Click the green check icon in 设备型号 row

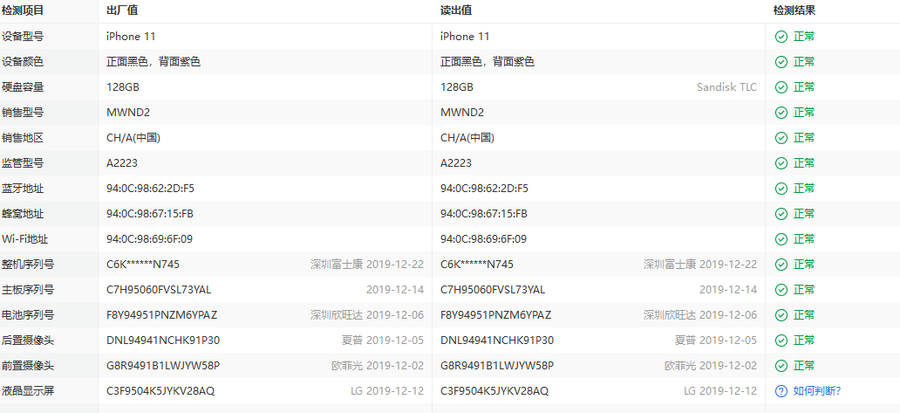(781, 37)
